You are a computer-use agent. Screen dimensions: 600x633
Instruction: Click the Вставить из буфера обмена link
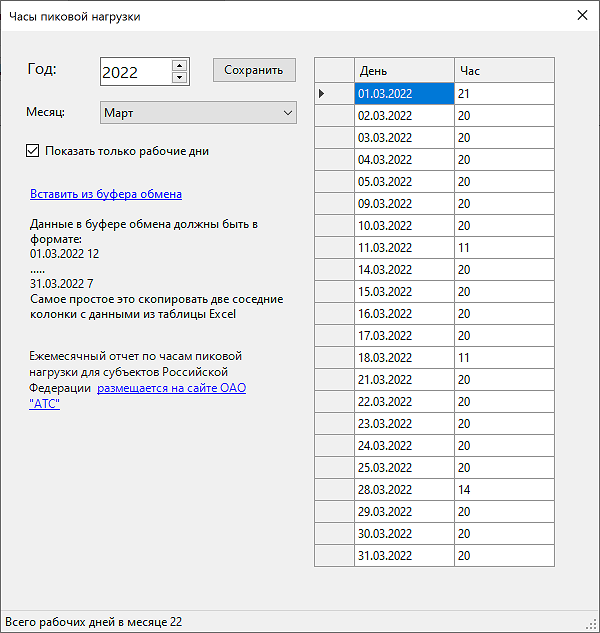[106, 194]
